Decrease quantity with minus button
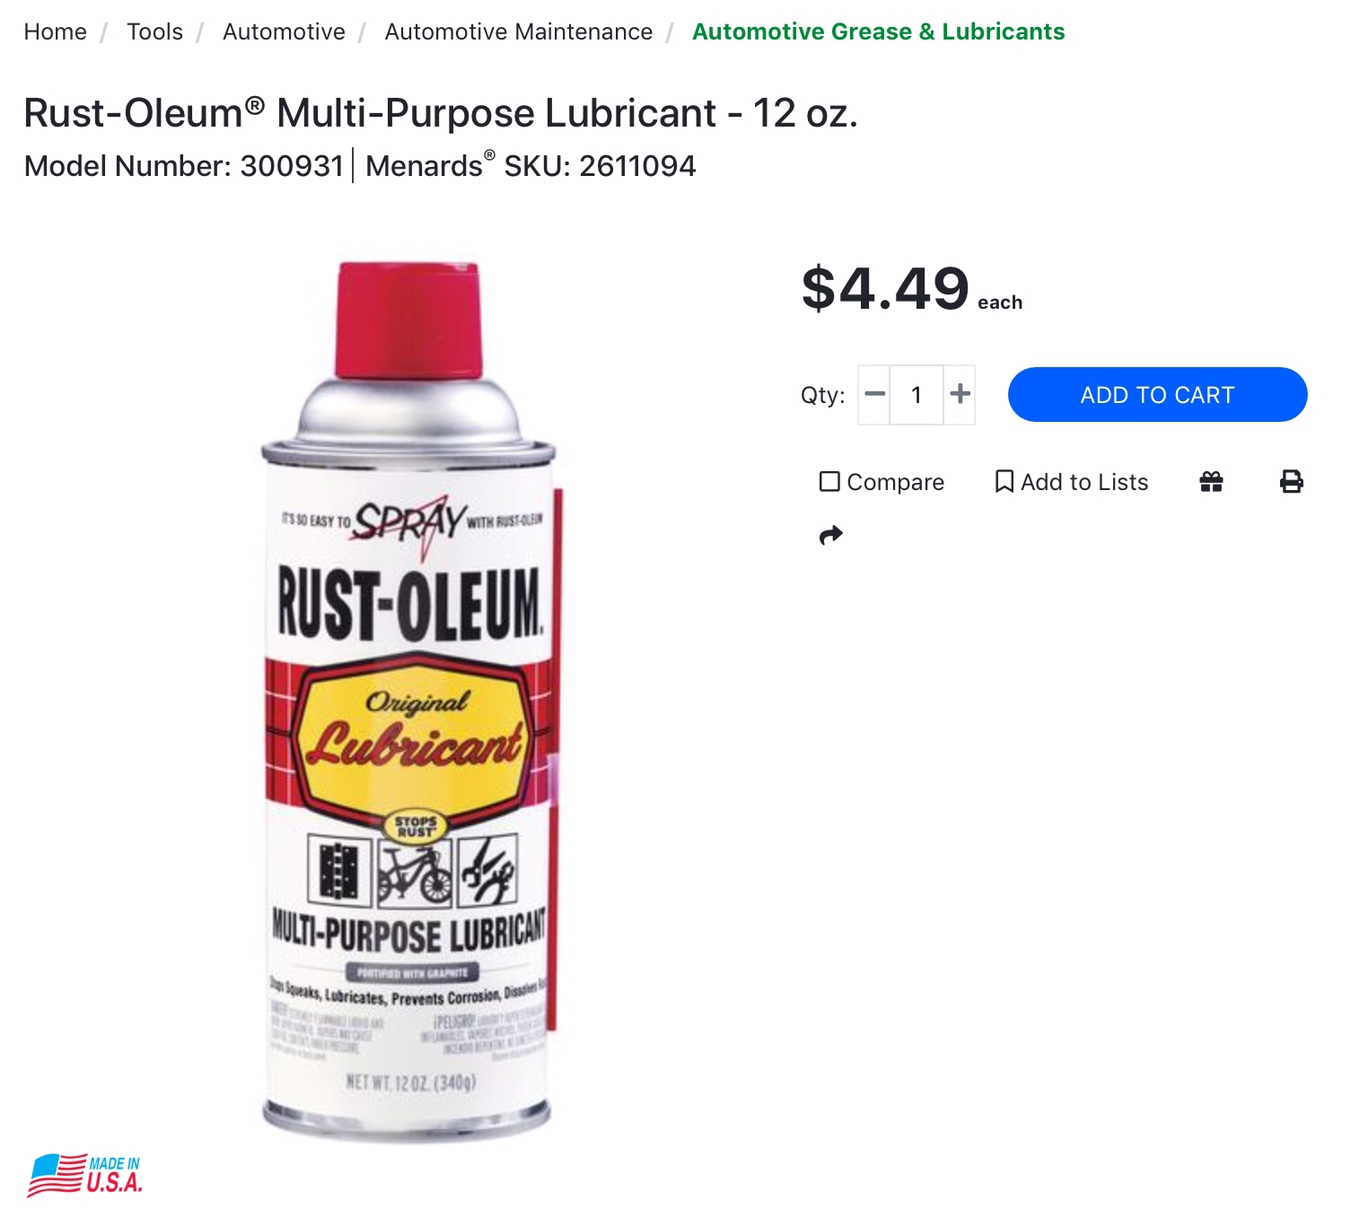Viewport: 1350px width, 1208px height. pos(874,394)
